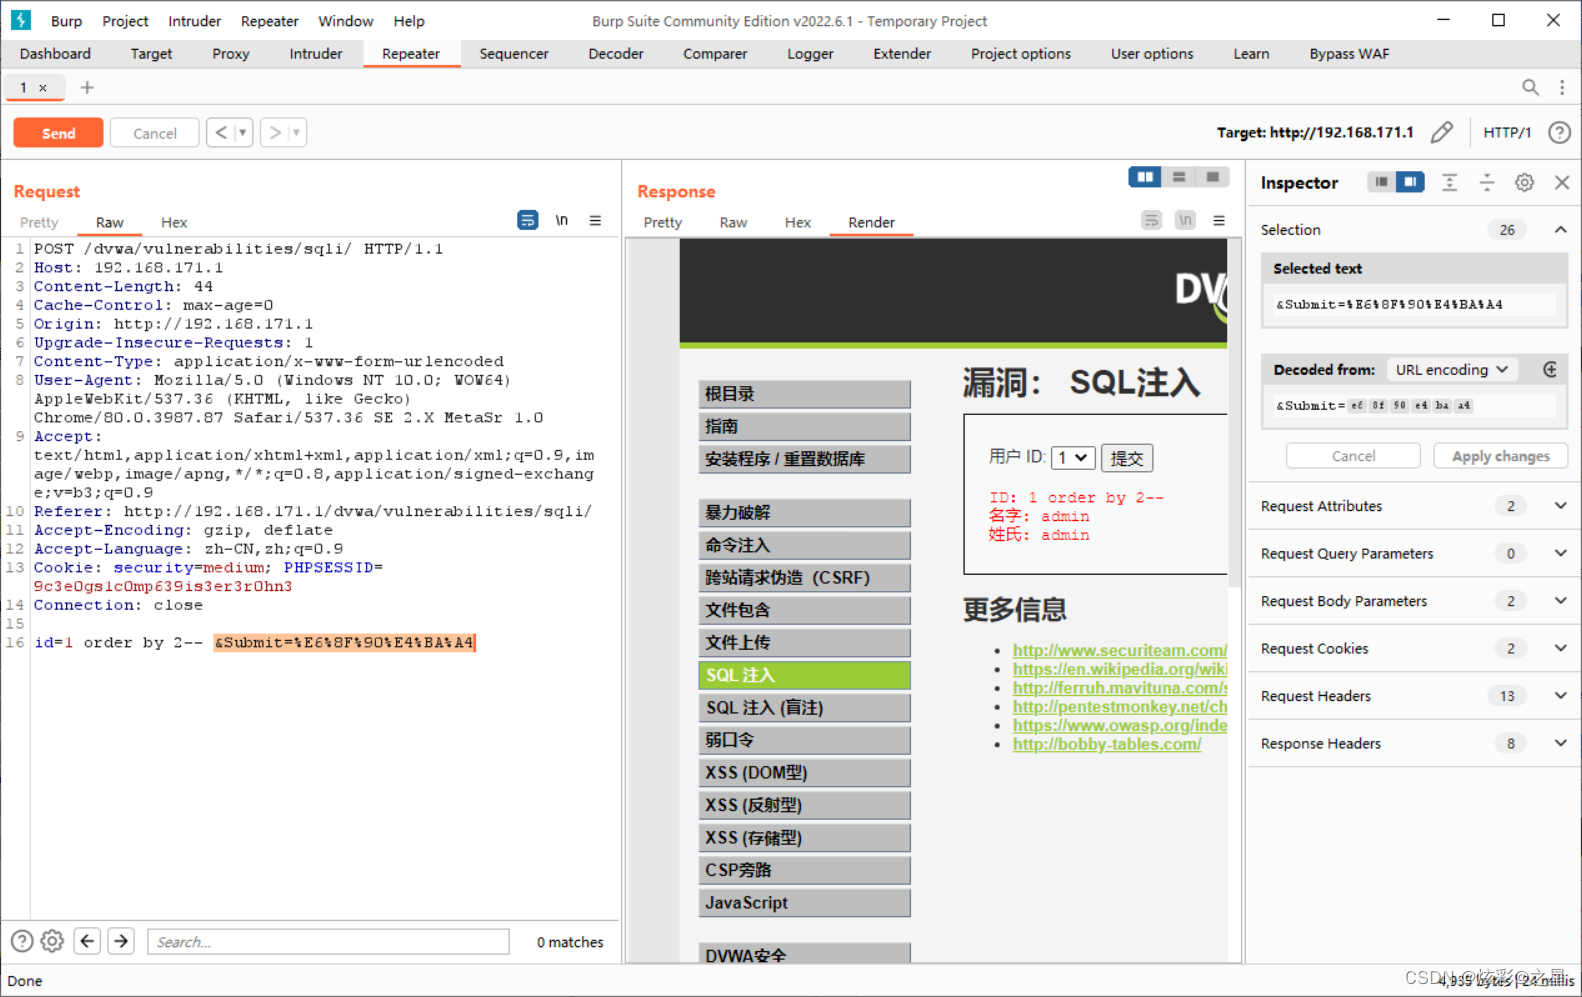Switch to side-by-side request/response layout
Image resolution: width=1582 pixels, height=997 pixels.
click(1145, 177)
